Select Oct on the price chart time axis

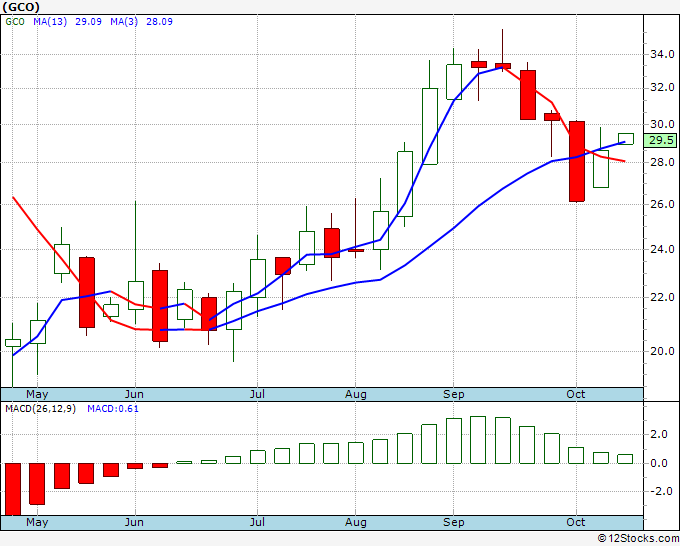tap(575, 394)
